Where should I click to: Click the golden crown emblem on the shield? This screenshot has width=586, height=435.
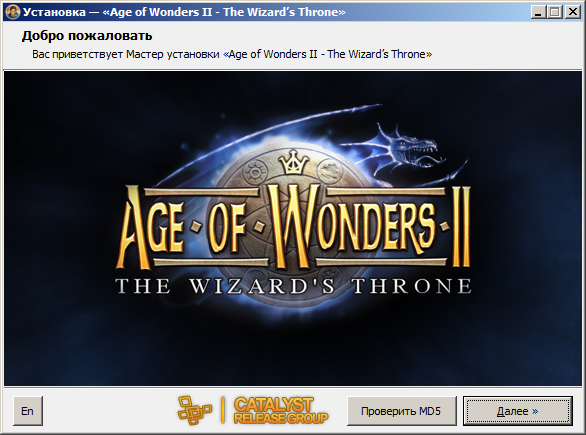pos(294,162)
